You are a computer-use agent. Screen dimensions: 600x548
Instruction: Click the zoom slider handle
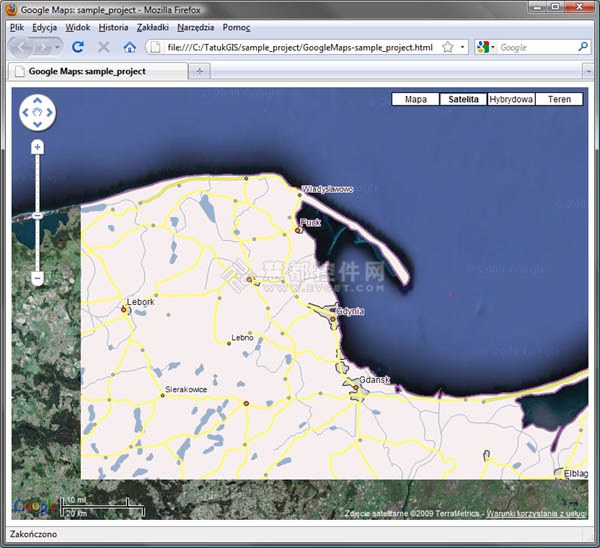[37, 216]
